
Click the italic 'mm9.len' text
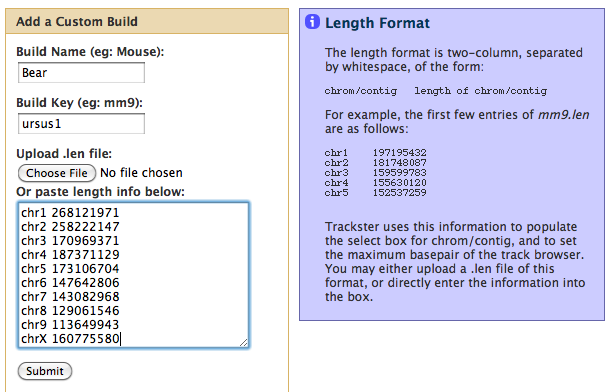click(x=564, y=115)
